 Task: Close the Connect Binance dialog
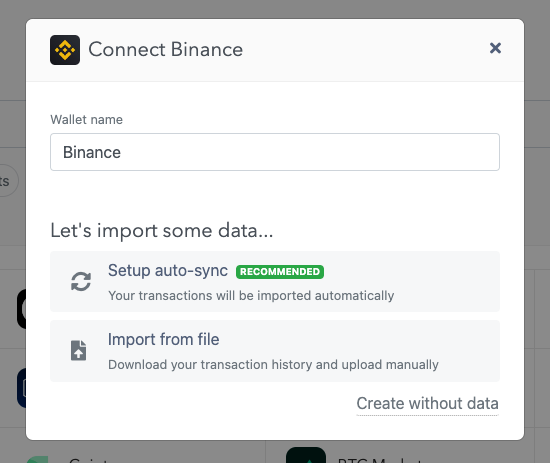click(x=495, y=48)
